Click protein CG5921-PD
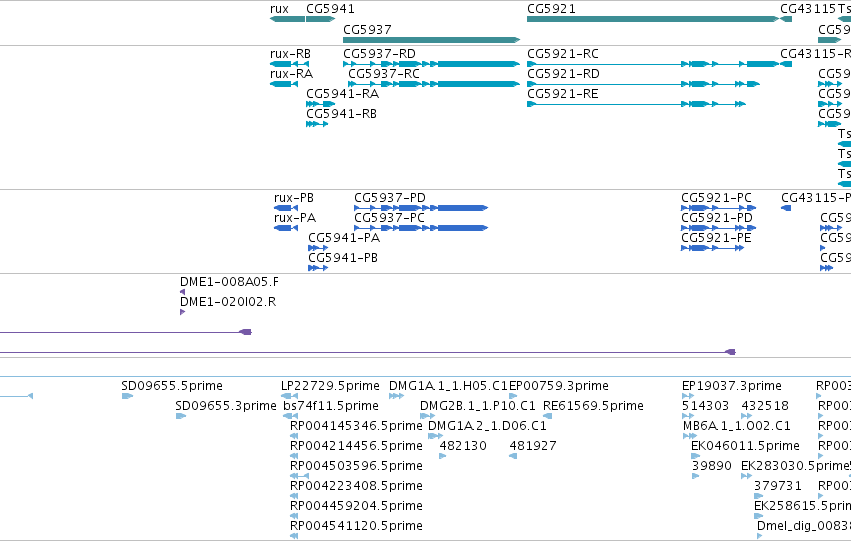 [719, 228]
